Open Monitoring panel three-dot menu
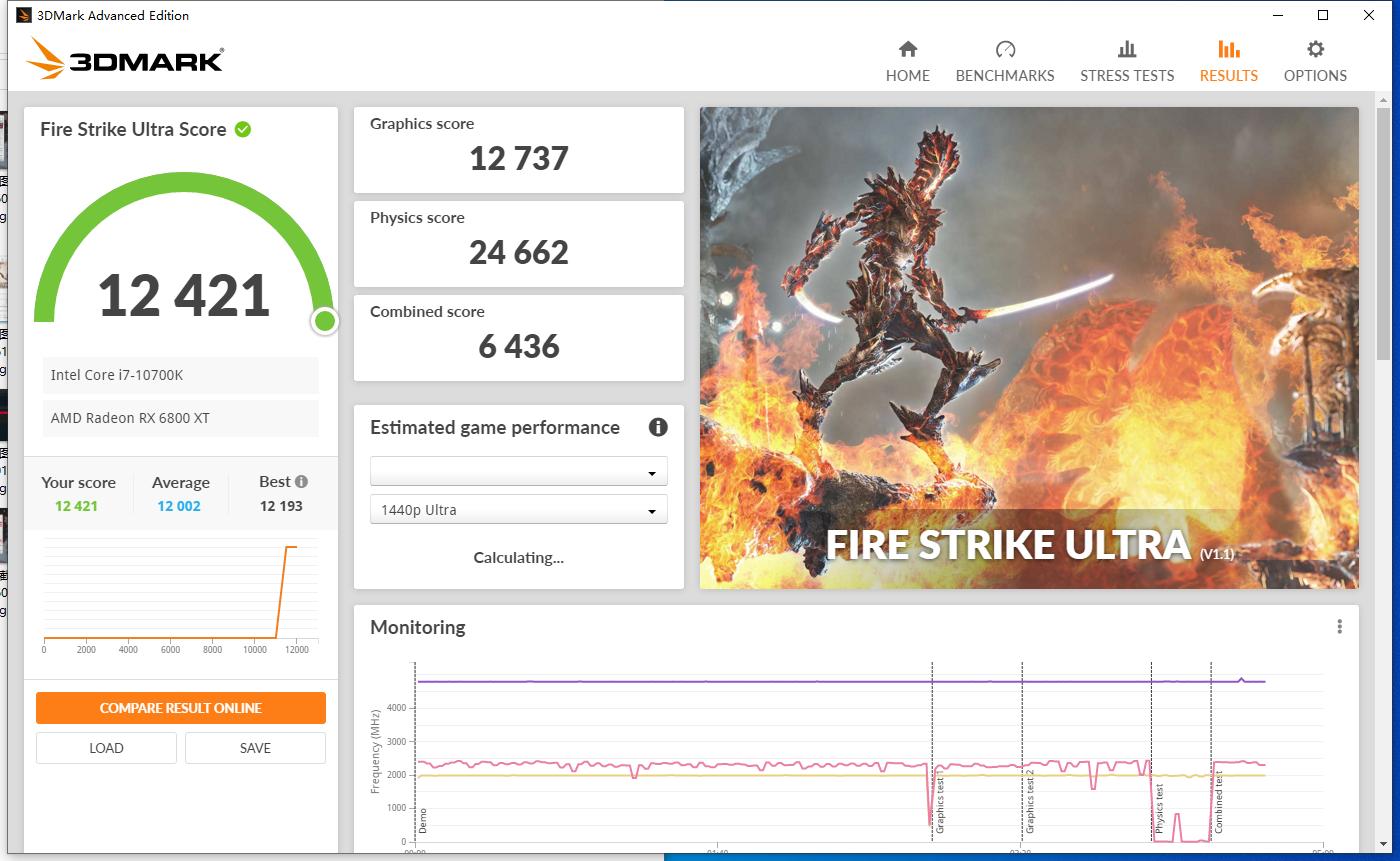This screenshot has height=861, width=1400. coord(1339,627)
